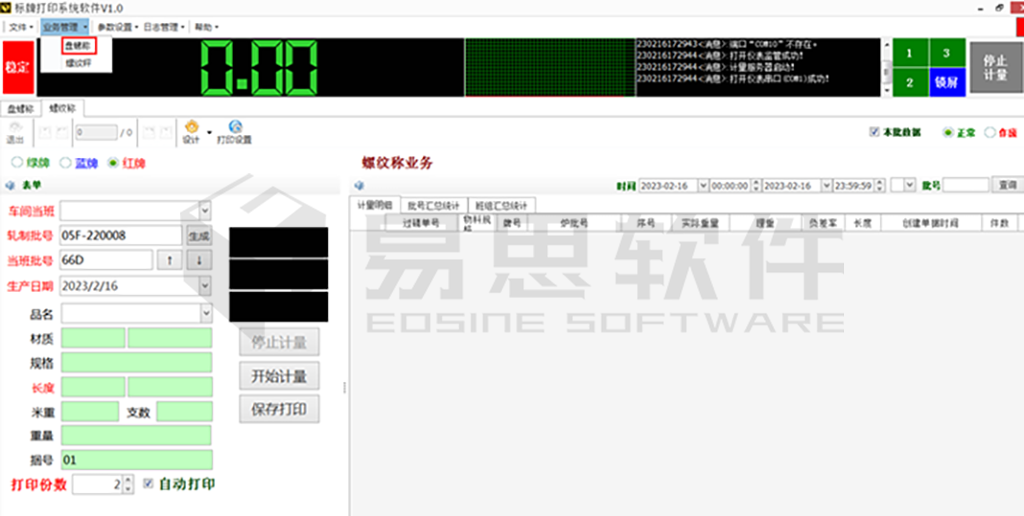
Task: Toggle the 自动打印 checkbox
Action: (148, 484)
